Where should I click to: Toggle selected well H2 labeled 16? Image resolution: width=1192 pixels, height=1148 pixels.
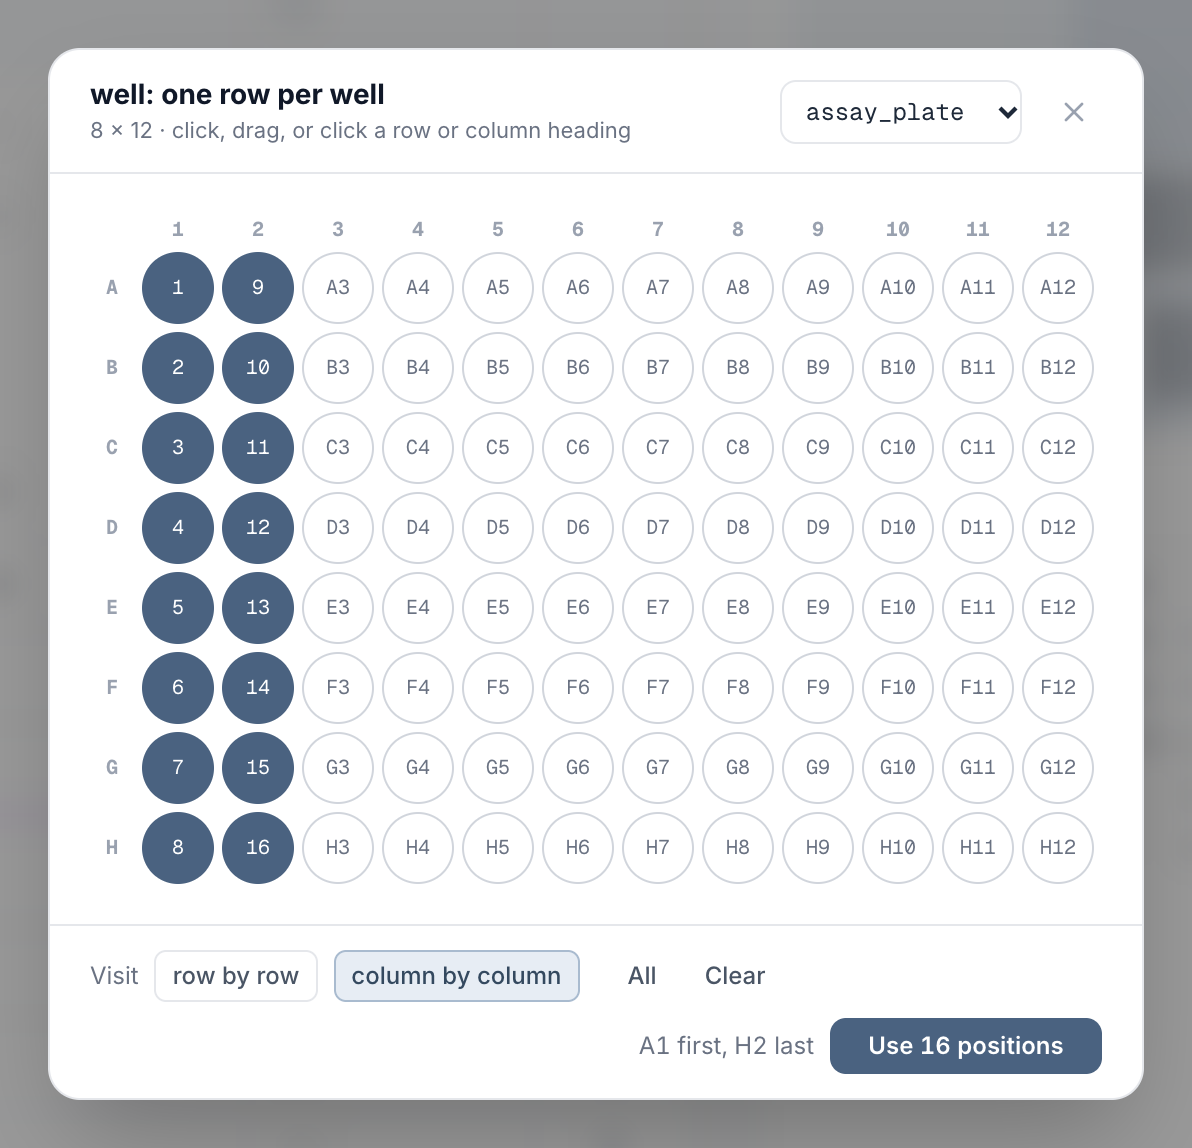point(258,848)
